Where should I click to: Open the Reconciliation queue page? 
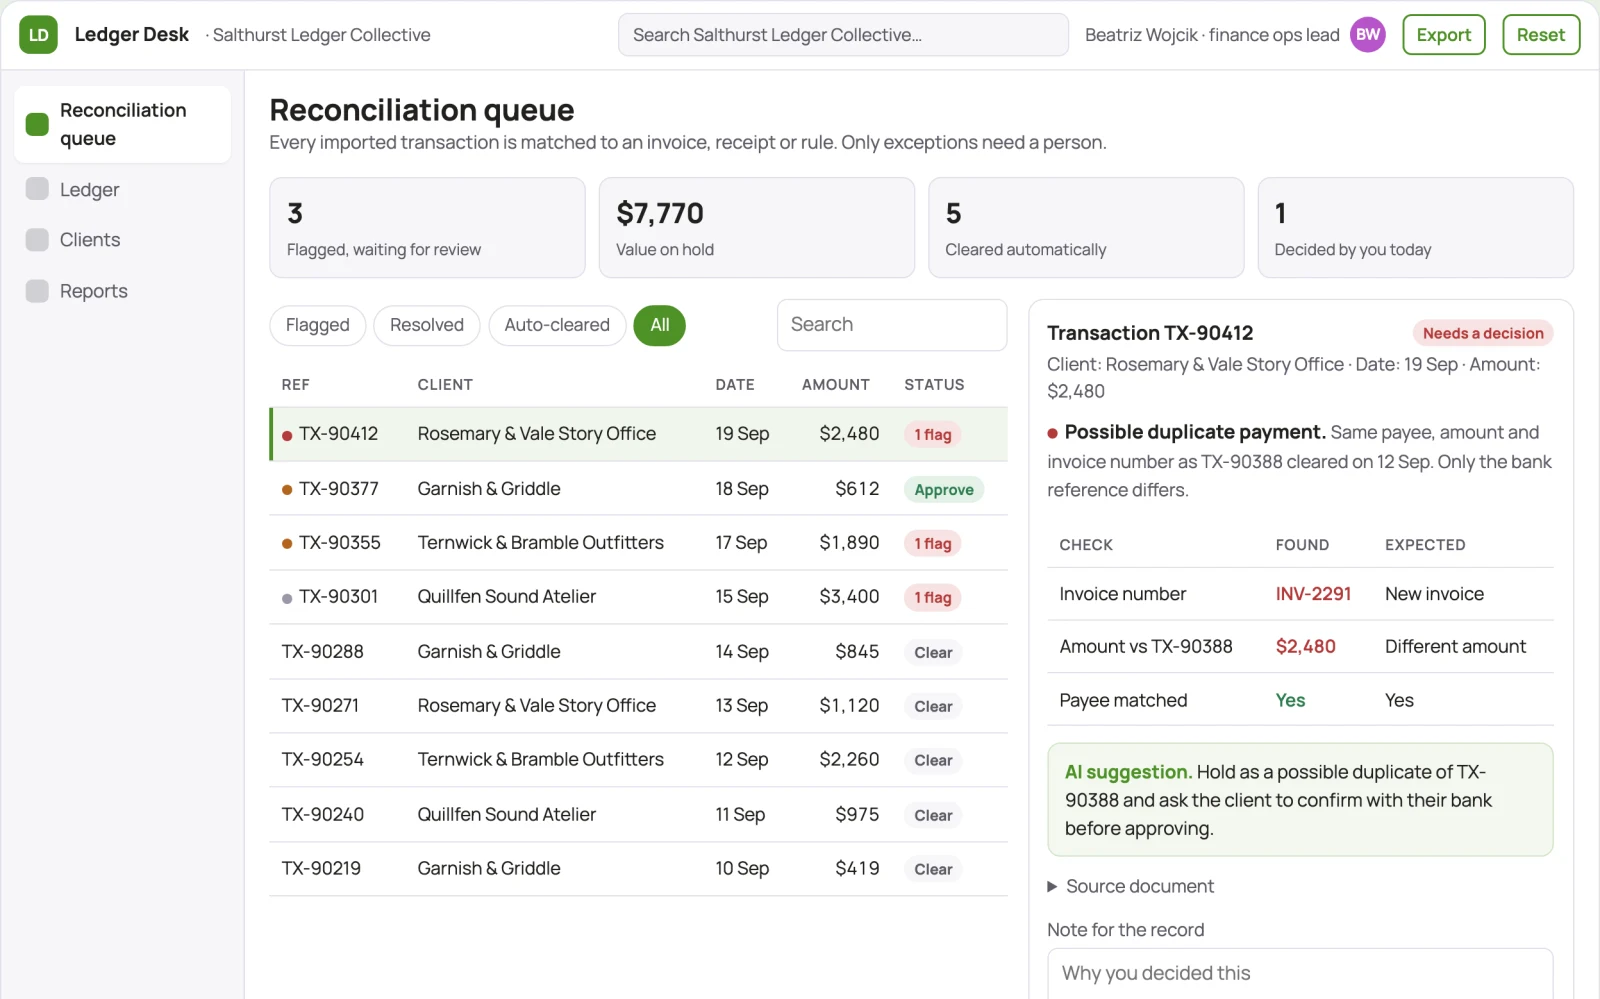click(123, 124)
